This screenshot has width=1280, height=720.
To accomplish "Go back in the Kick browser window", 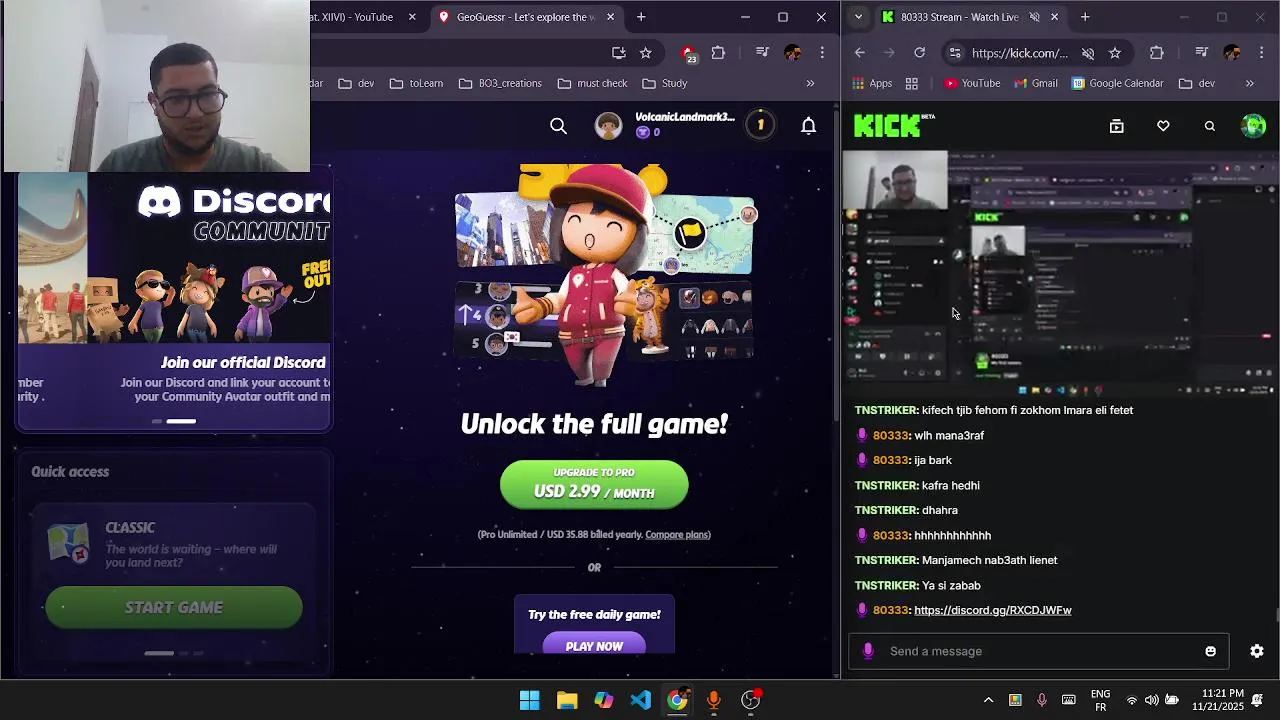I will pos(860,53).
